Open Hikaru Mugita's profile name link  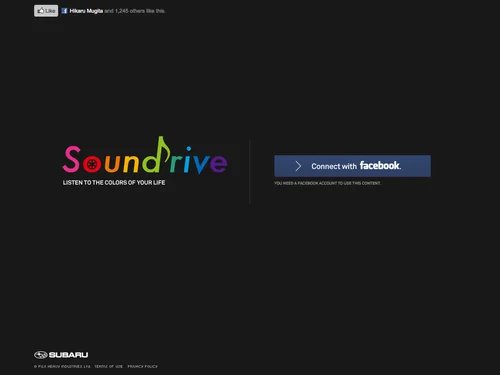86,11
